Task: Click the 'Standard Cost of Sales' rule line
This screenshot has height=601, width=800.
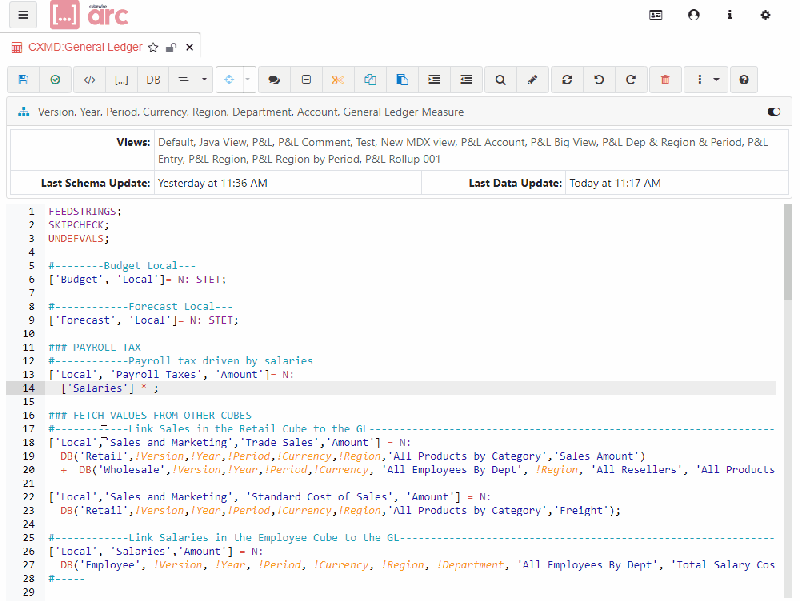Action: pos(269,497)
